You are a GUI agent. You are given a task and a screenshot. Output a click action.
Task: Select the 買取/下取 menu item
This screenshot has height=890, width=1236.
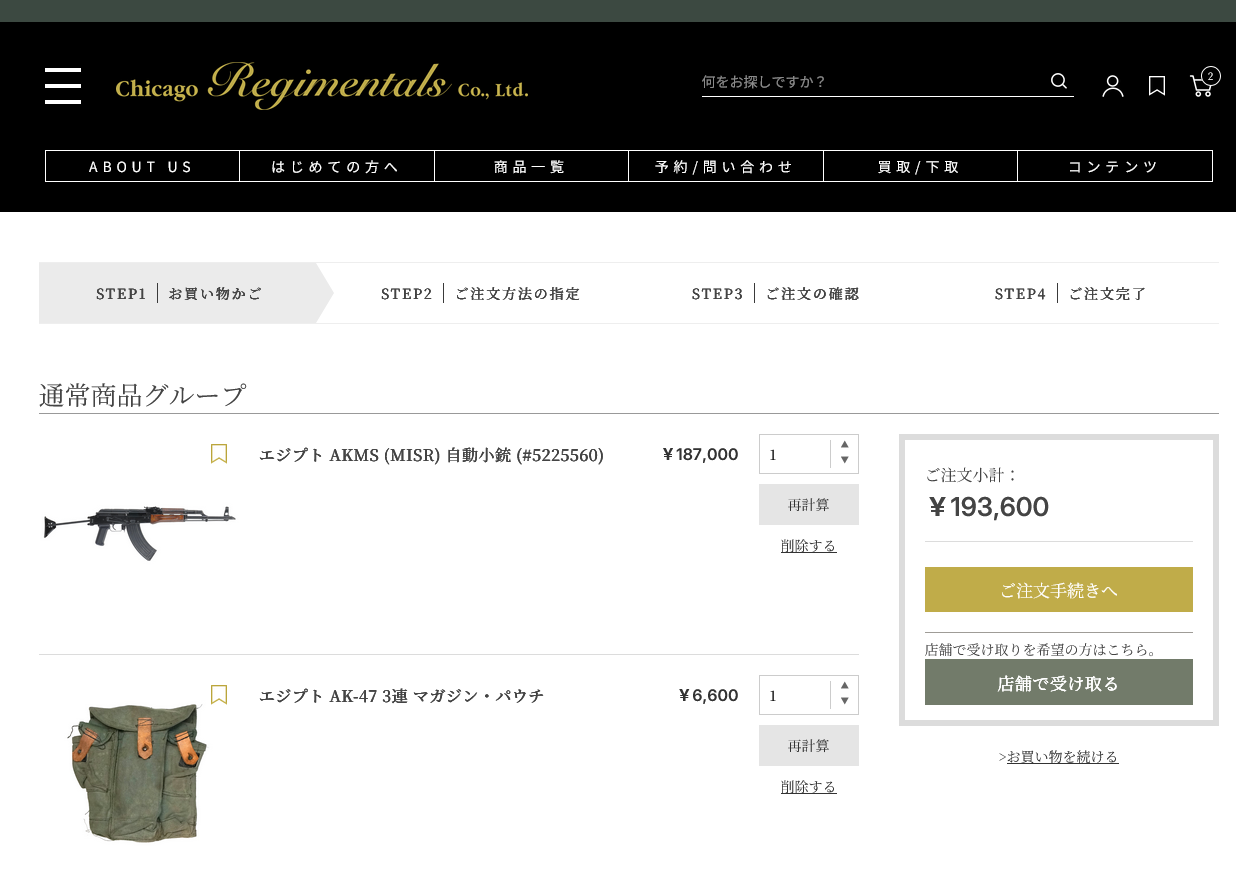(x=920, y=167)
